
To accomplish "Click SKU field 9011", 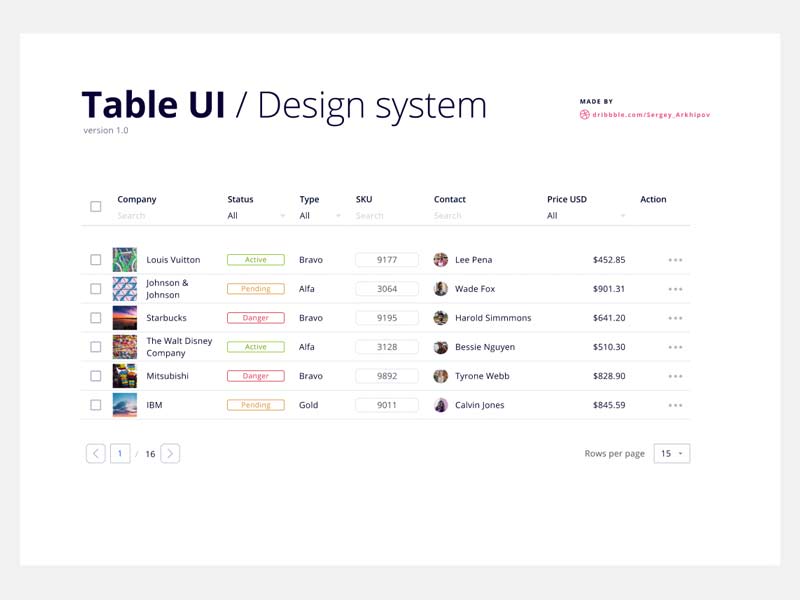I will tap(387, 405).
